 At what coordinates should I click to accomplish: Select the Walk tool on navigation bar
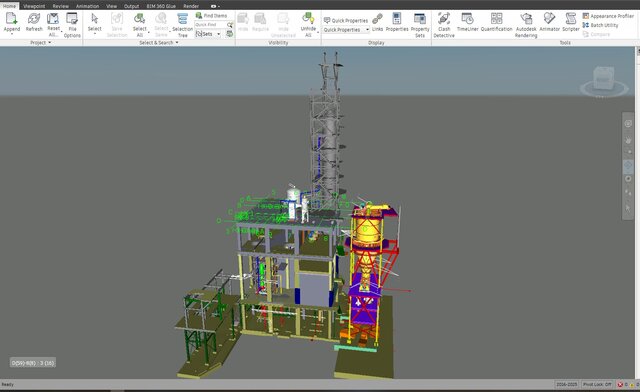[x=628, y=192]
